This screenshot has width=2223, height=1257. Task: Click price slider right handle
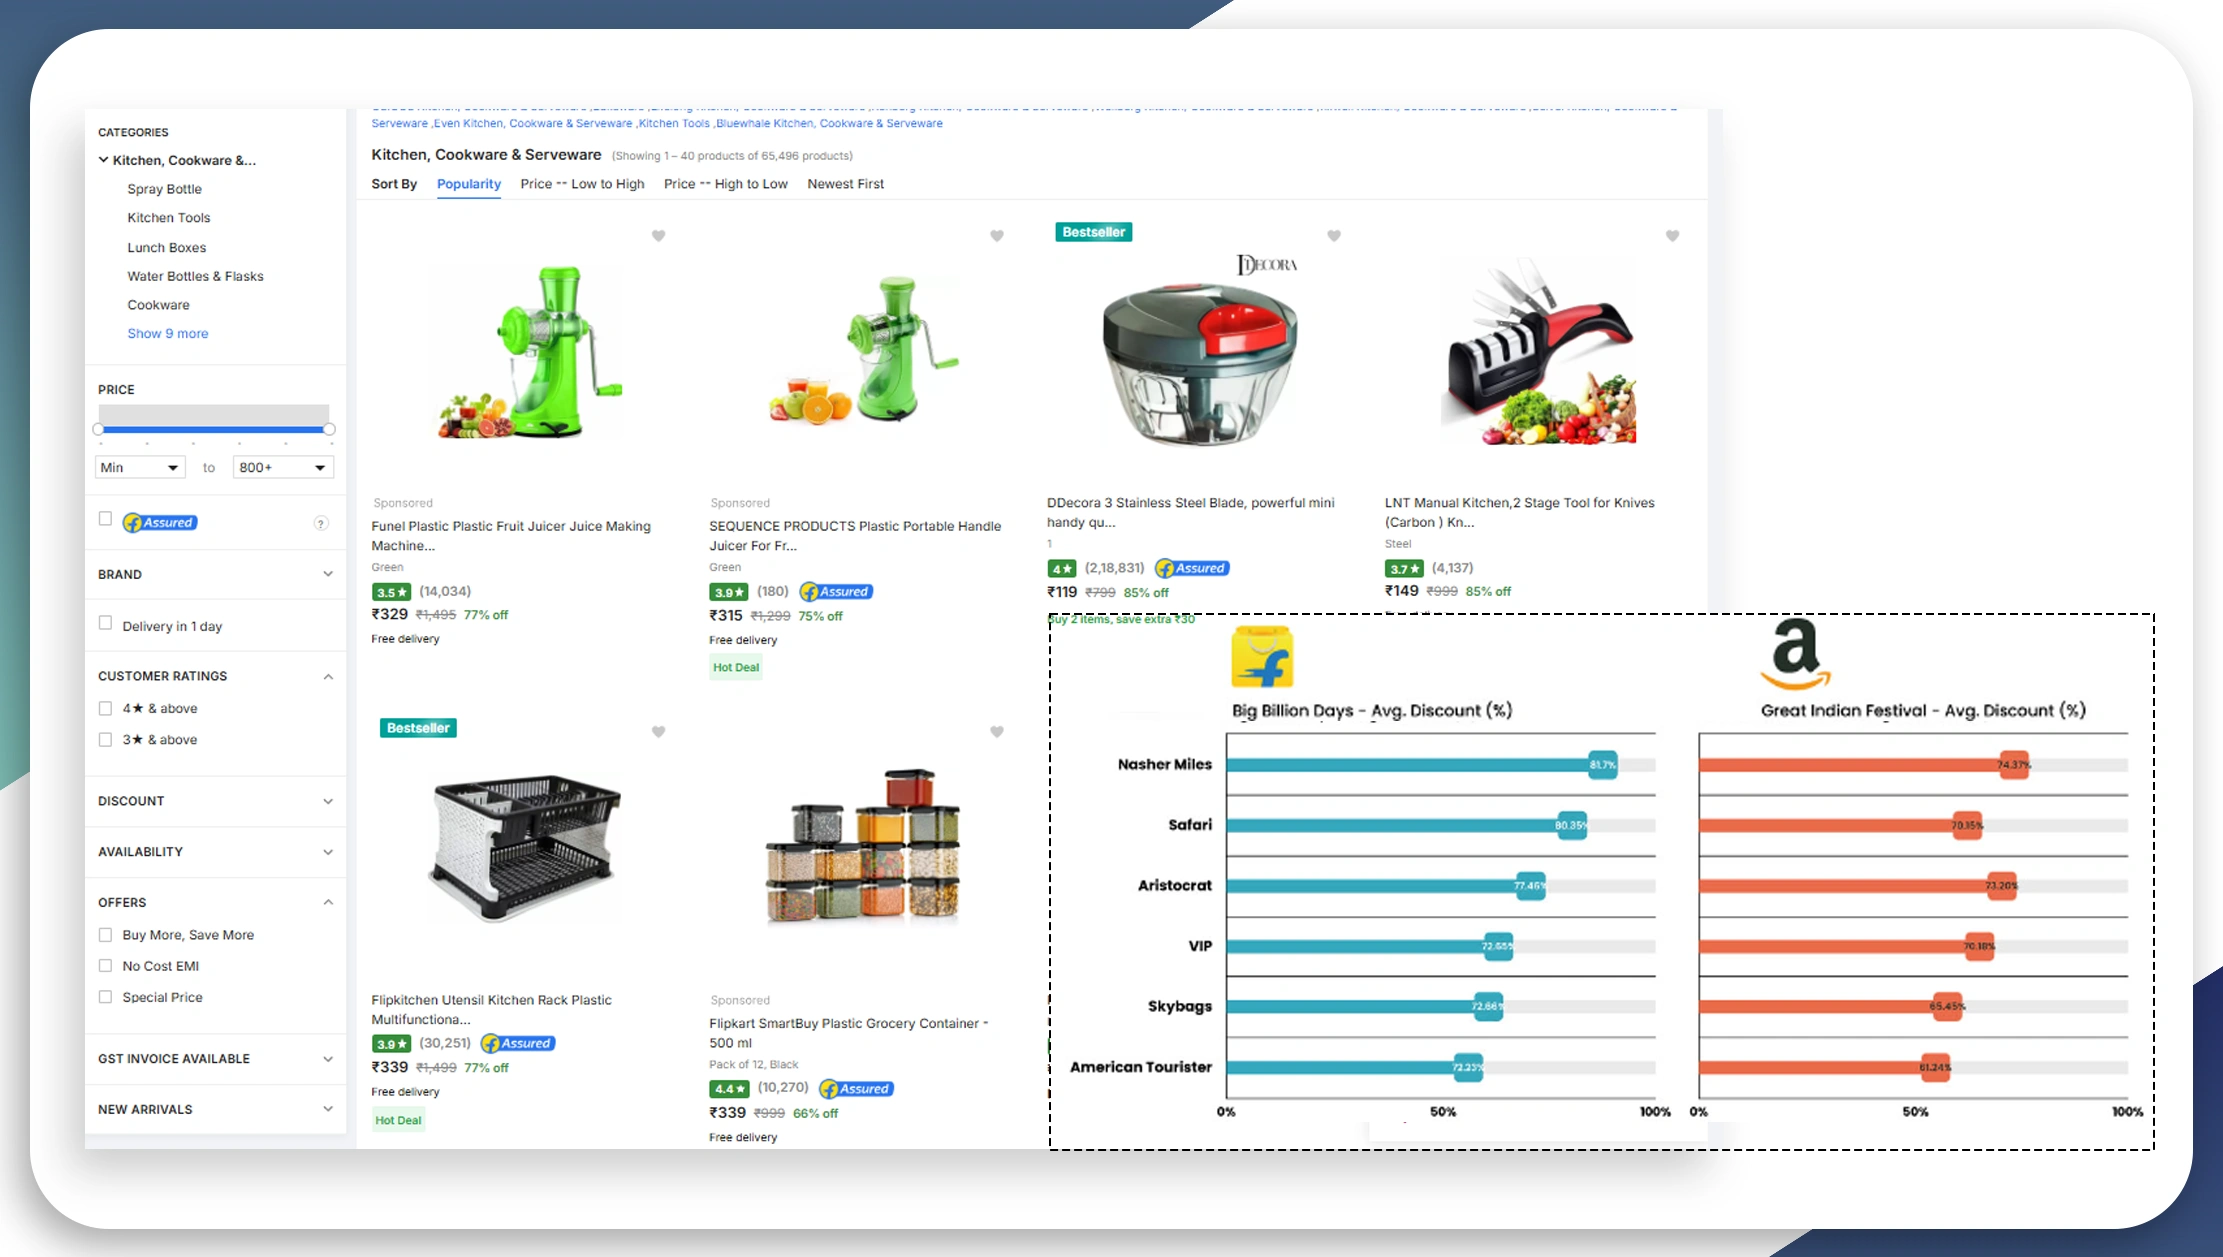329,429
